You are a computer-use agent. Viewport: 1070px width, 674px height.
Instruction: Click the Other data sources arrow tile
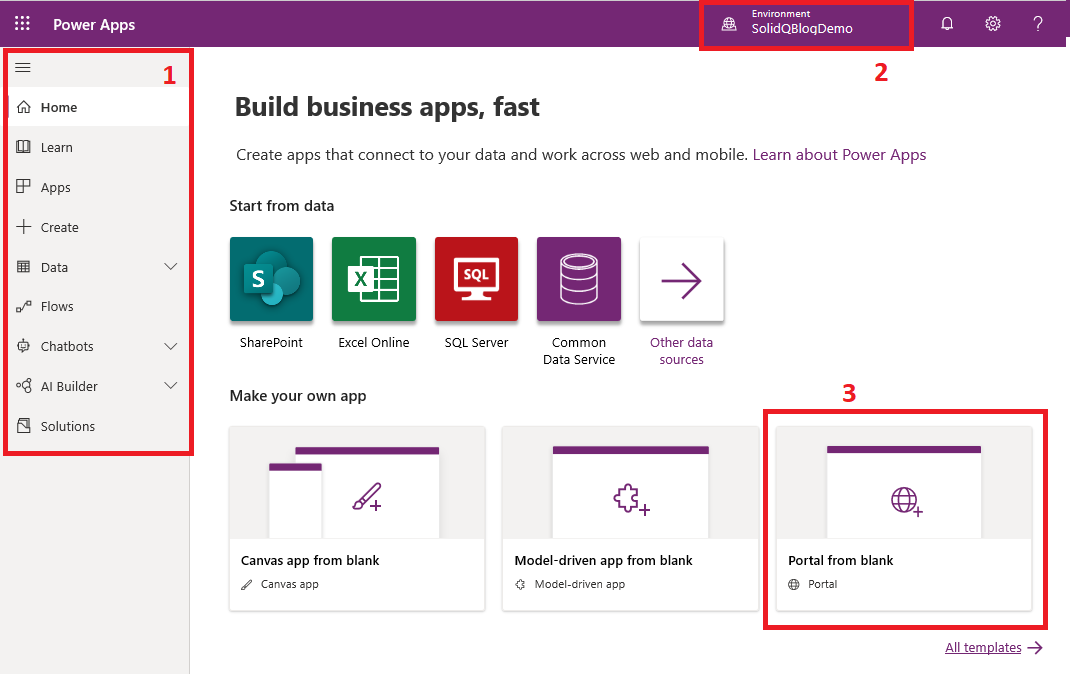(x=681, y=279)
